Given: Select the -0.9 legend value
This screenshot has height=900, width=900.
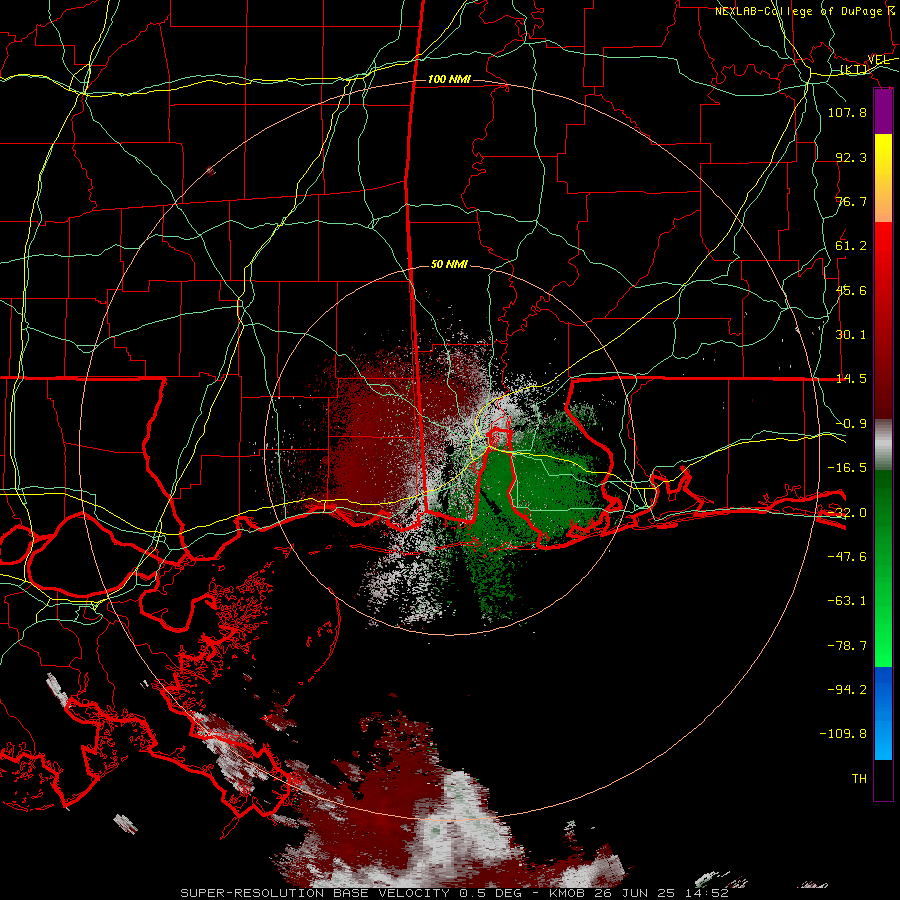Looking at the screenshot, I should pyautogui.click(x=851, y=424).
